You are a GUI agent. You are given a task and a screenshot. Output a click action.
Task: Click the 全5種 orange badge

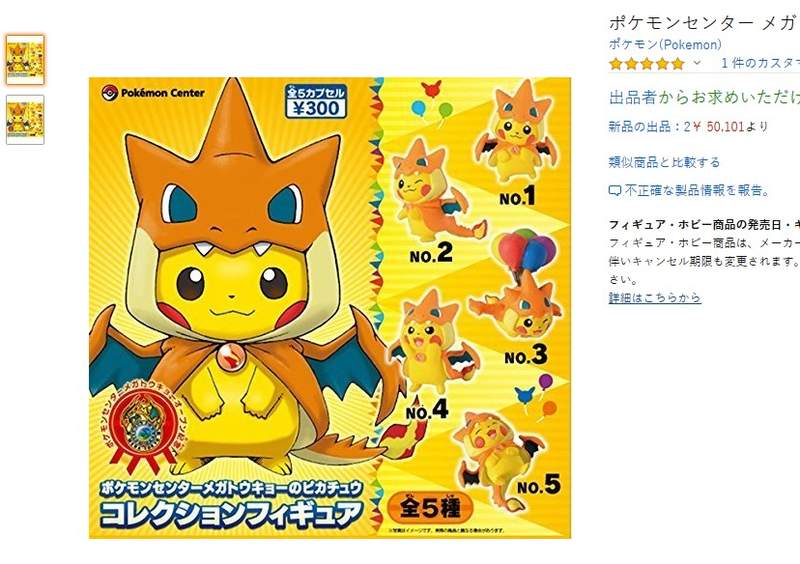pyautogui.click(x=430, y=507)
